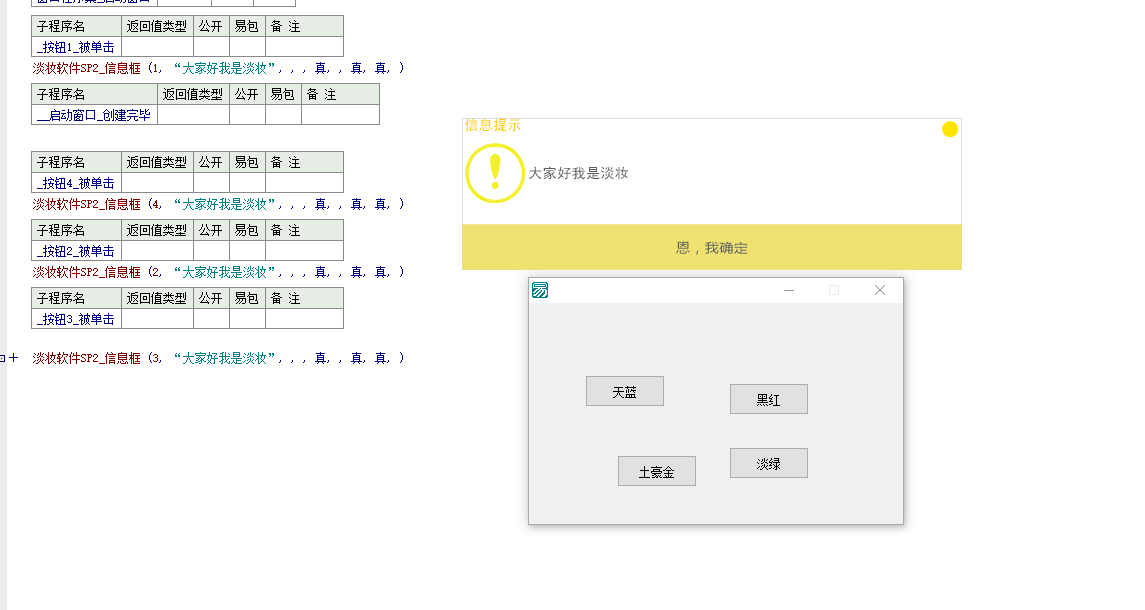Choose the 土豪金 button
Screen dimensions: 1145x610
tap(656, 472)
